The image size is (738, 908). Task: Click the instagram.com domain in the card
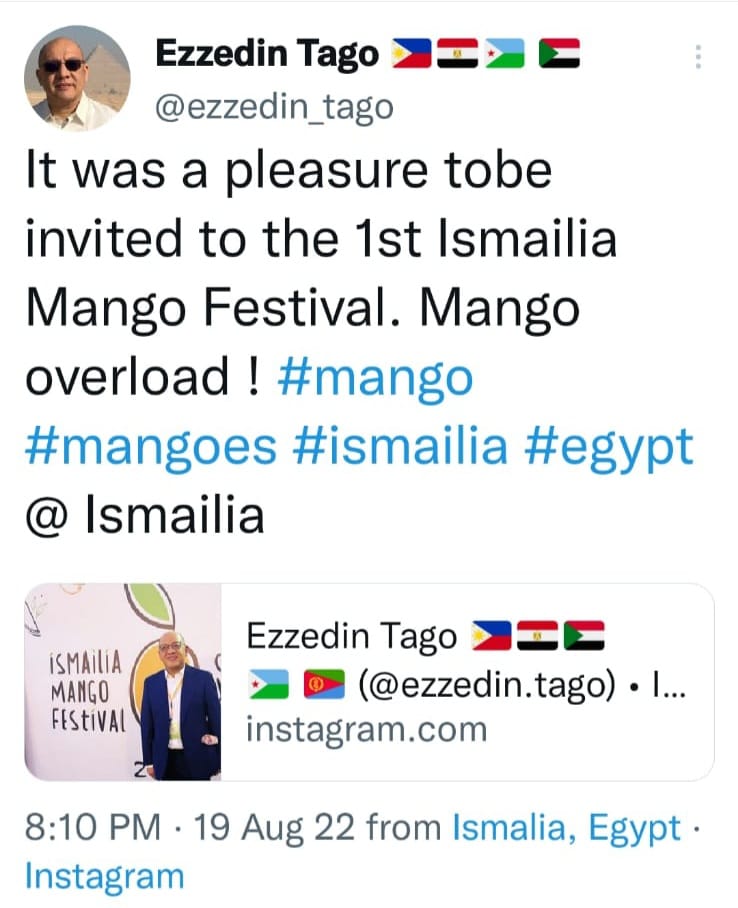click(x=366, y=729)
